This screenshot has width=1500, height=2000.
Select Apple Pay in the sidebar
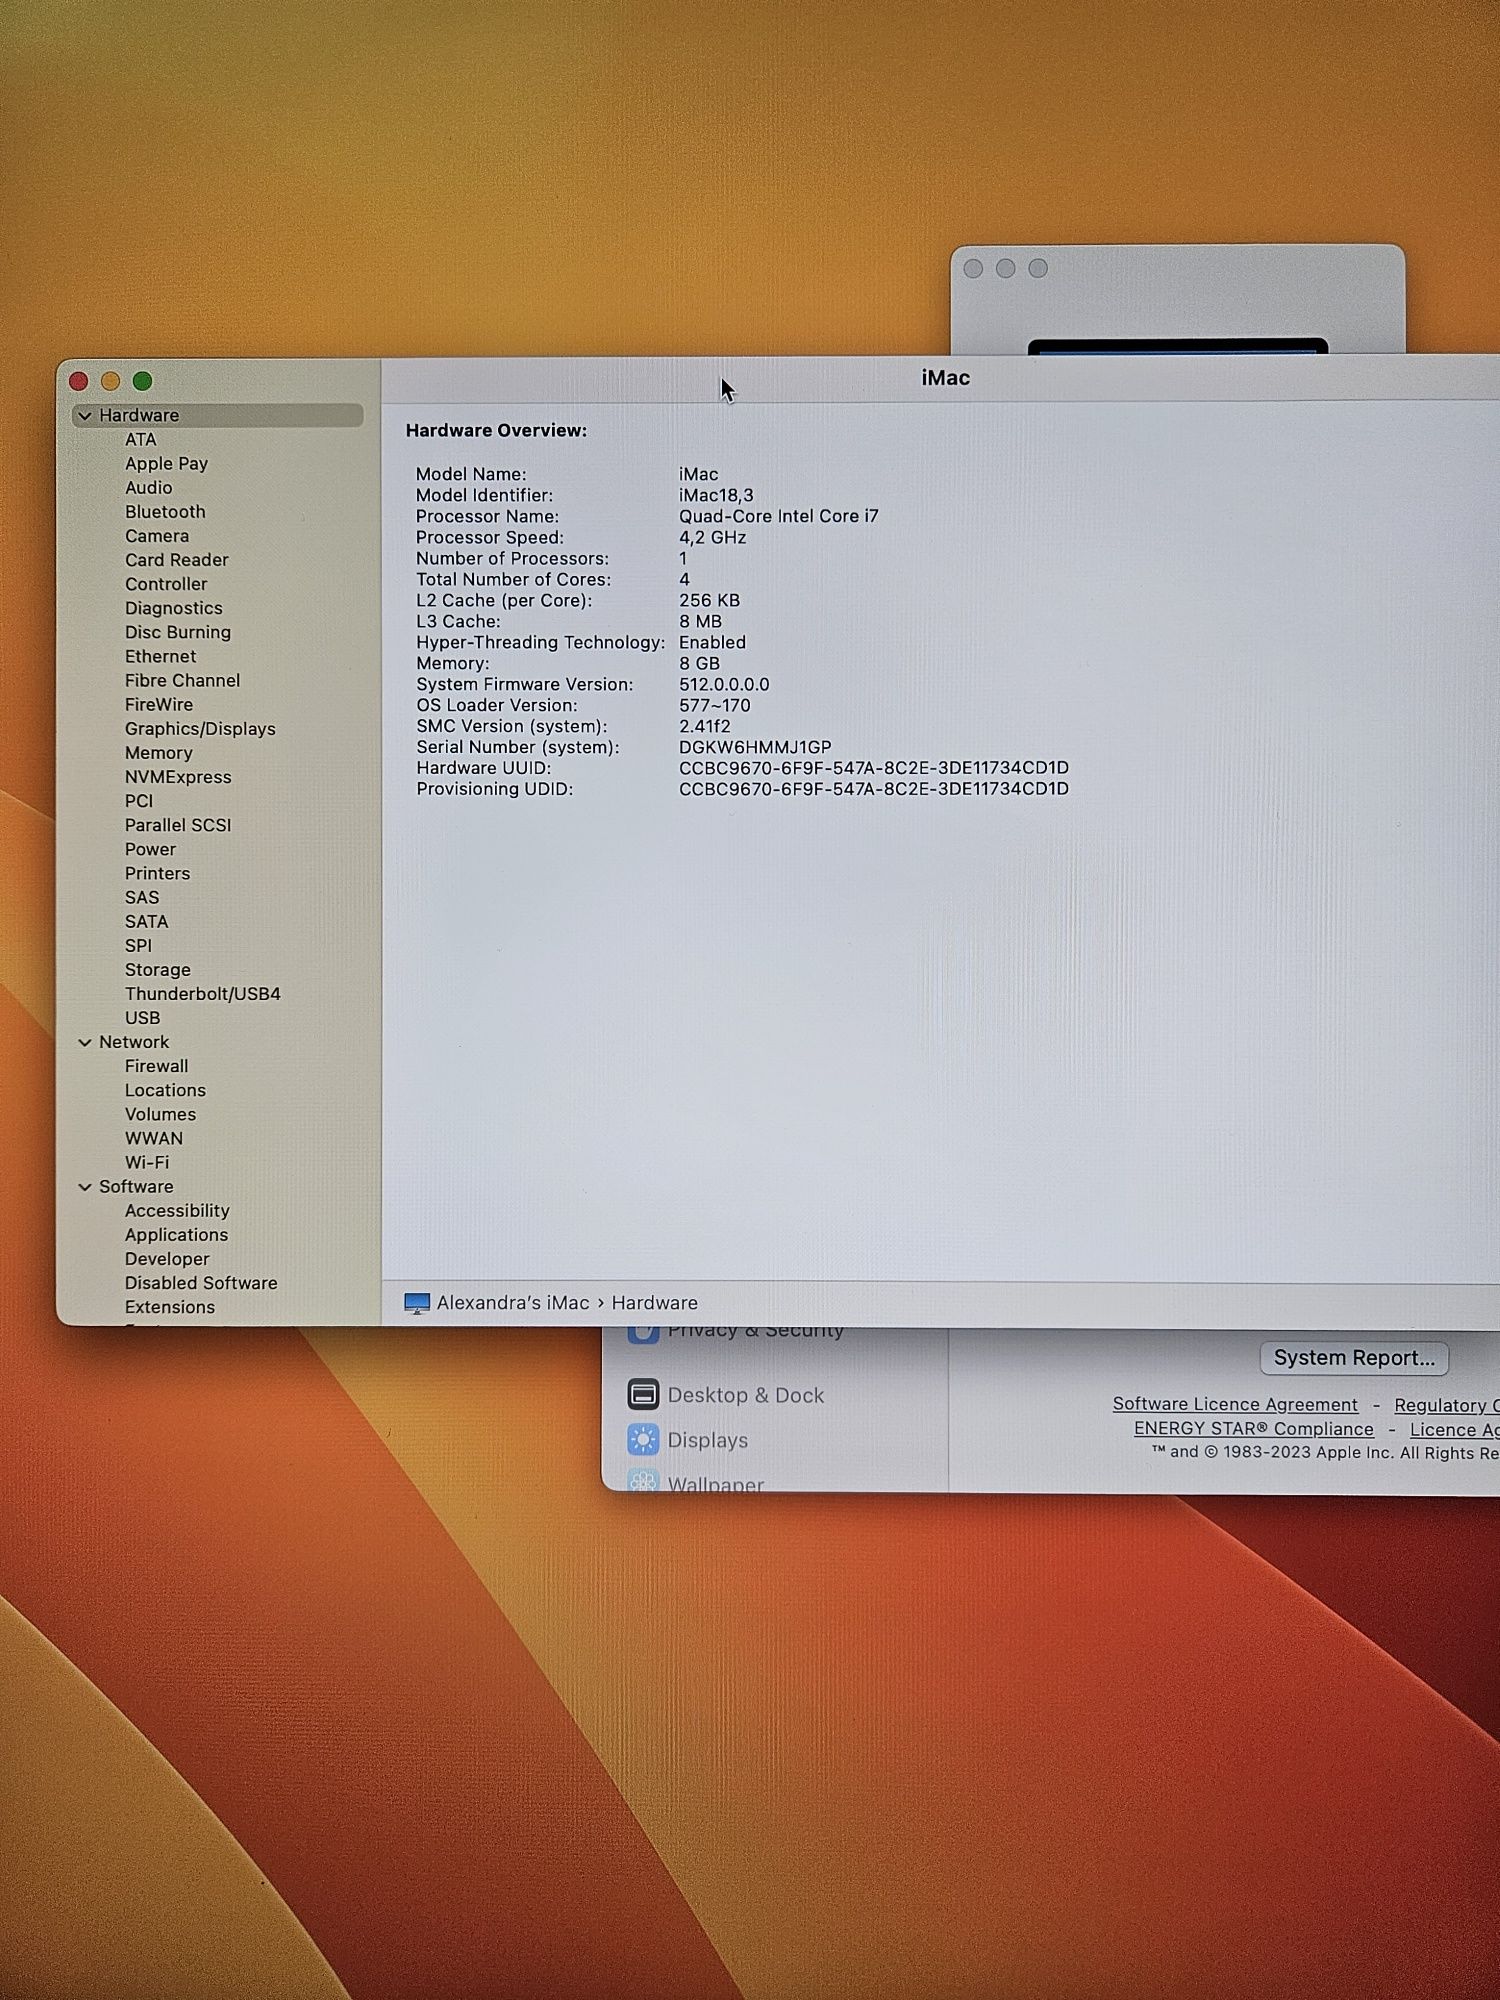point(166,464)
